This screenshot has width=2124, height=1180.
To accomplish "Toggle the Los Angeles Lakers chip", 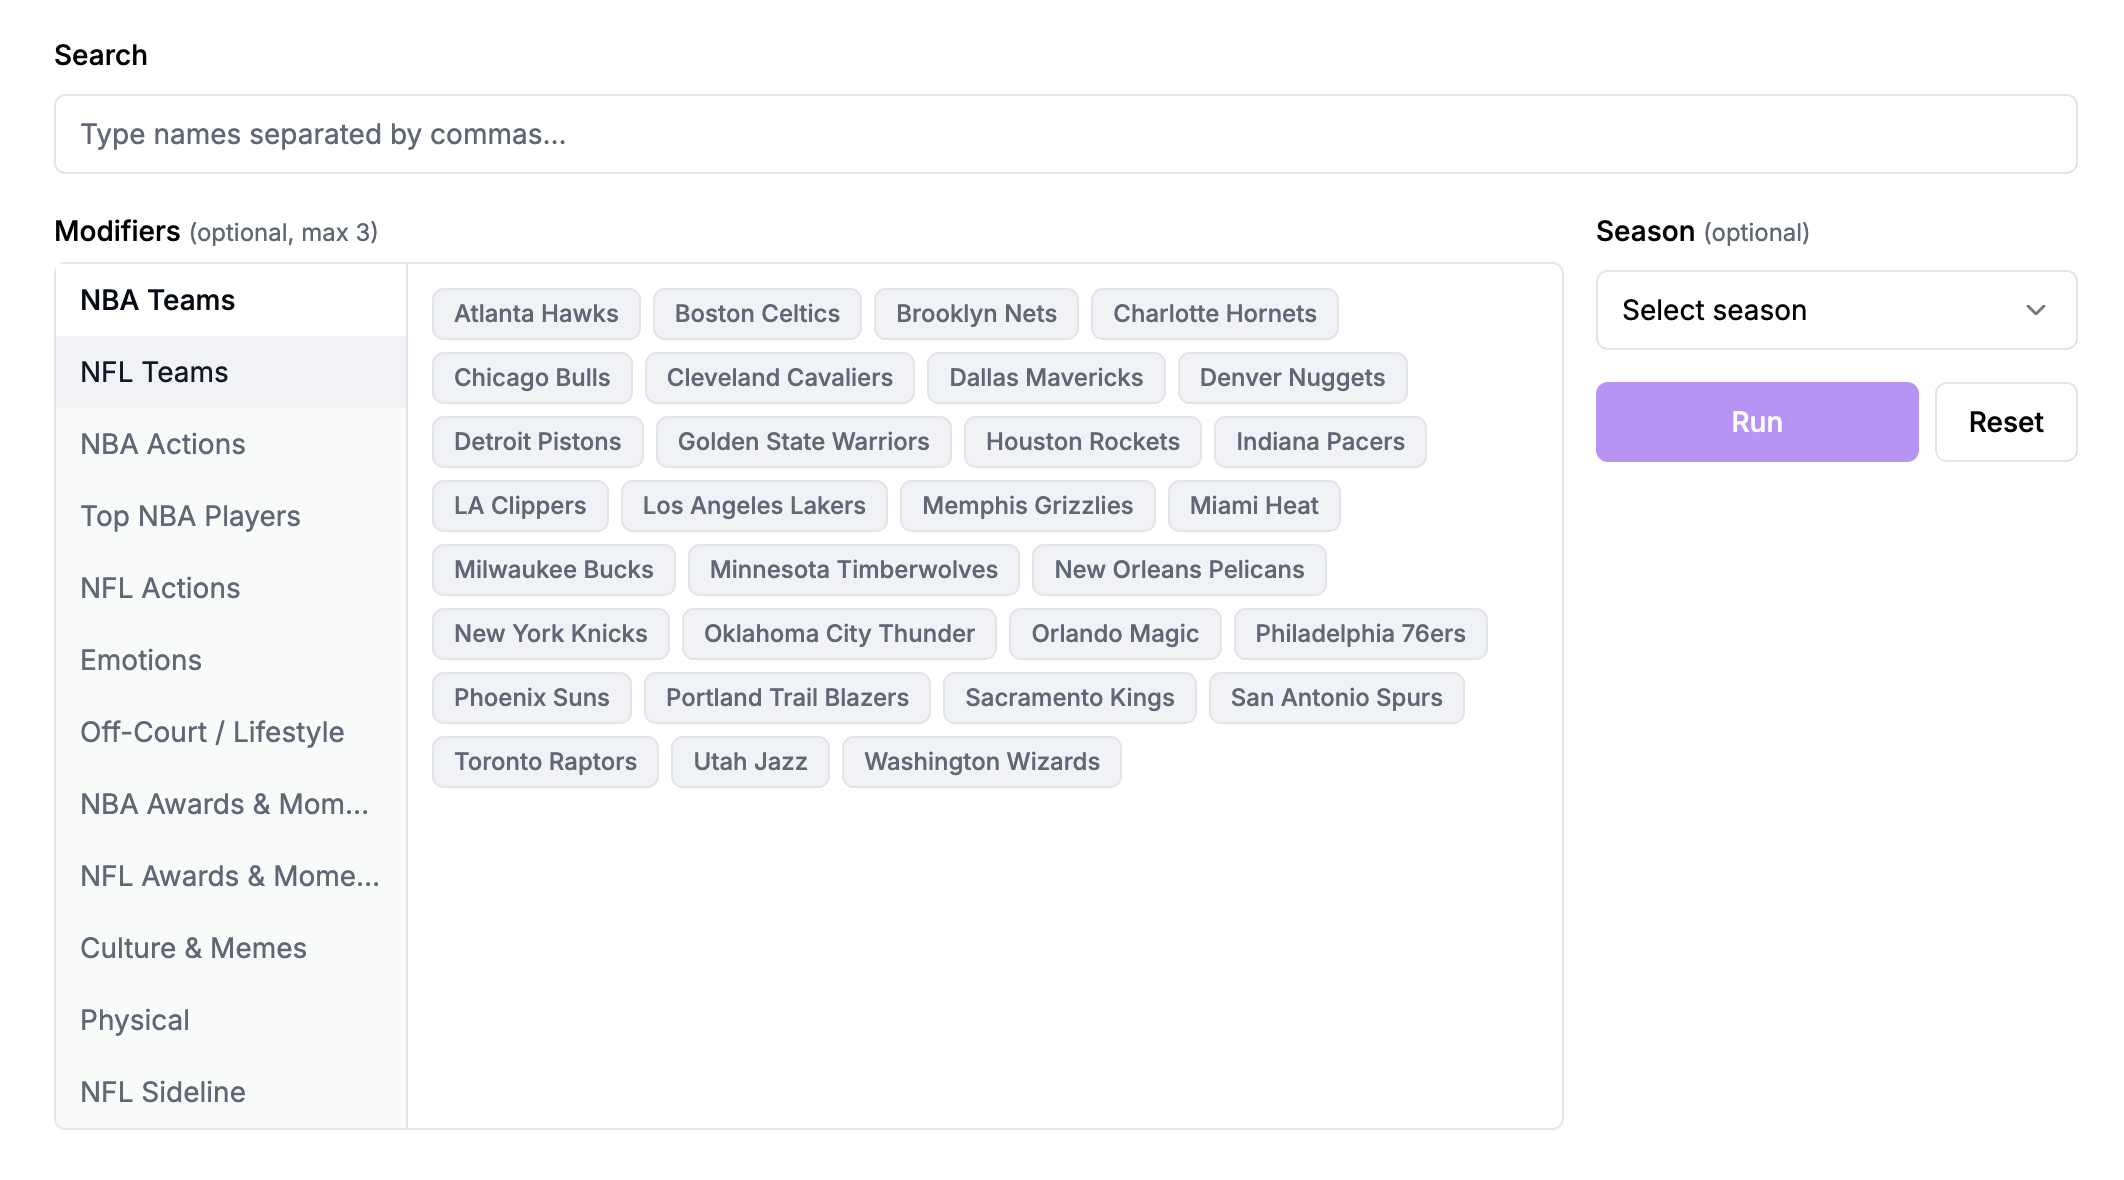I will coord(754,506).
